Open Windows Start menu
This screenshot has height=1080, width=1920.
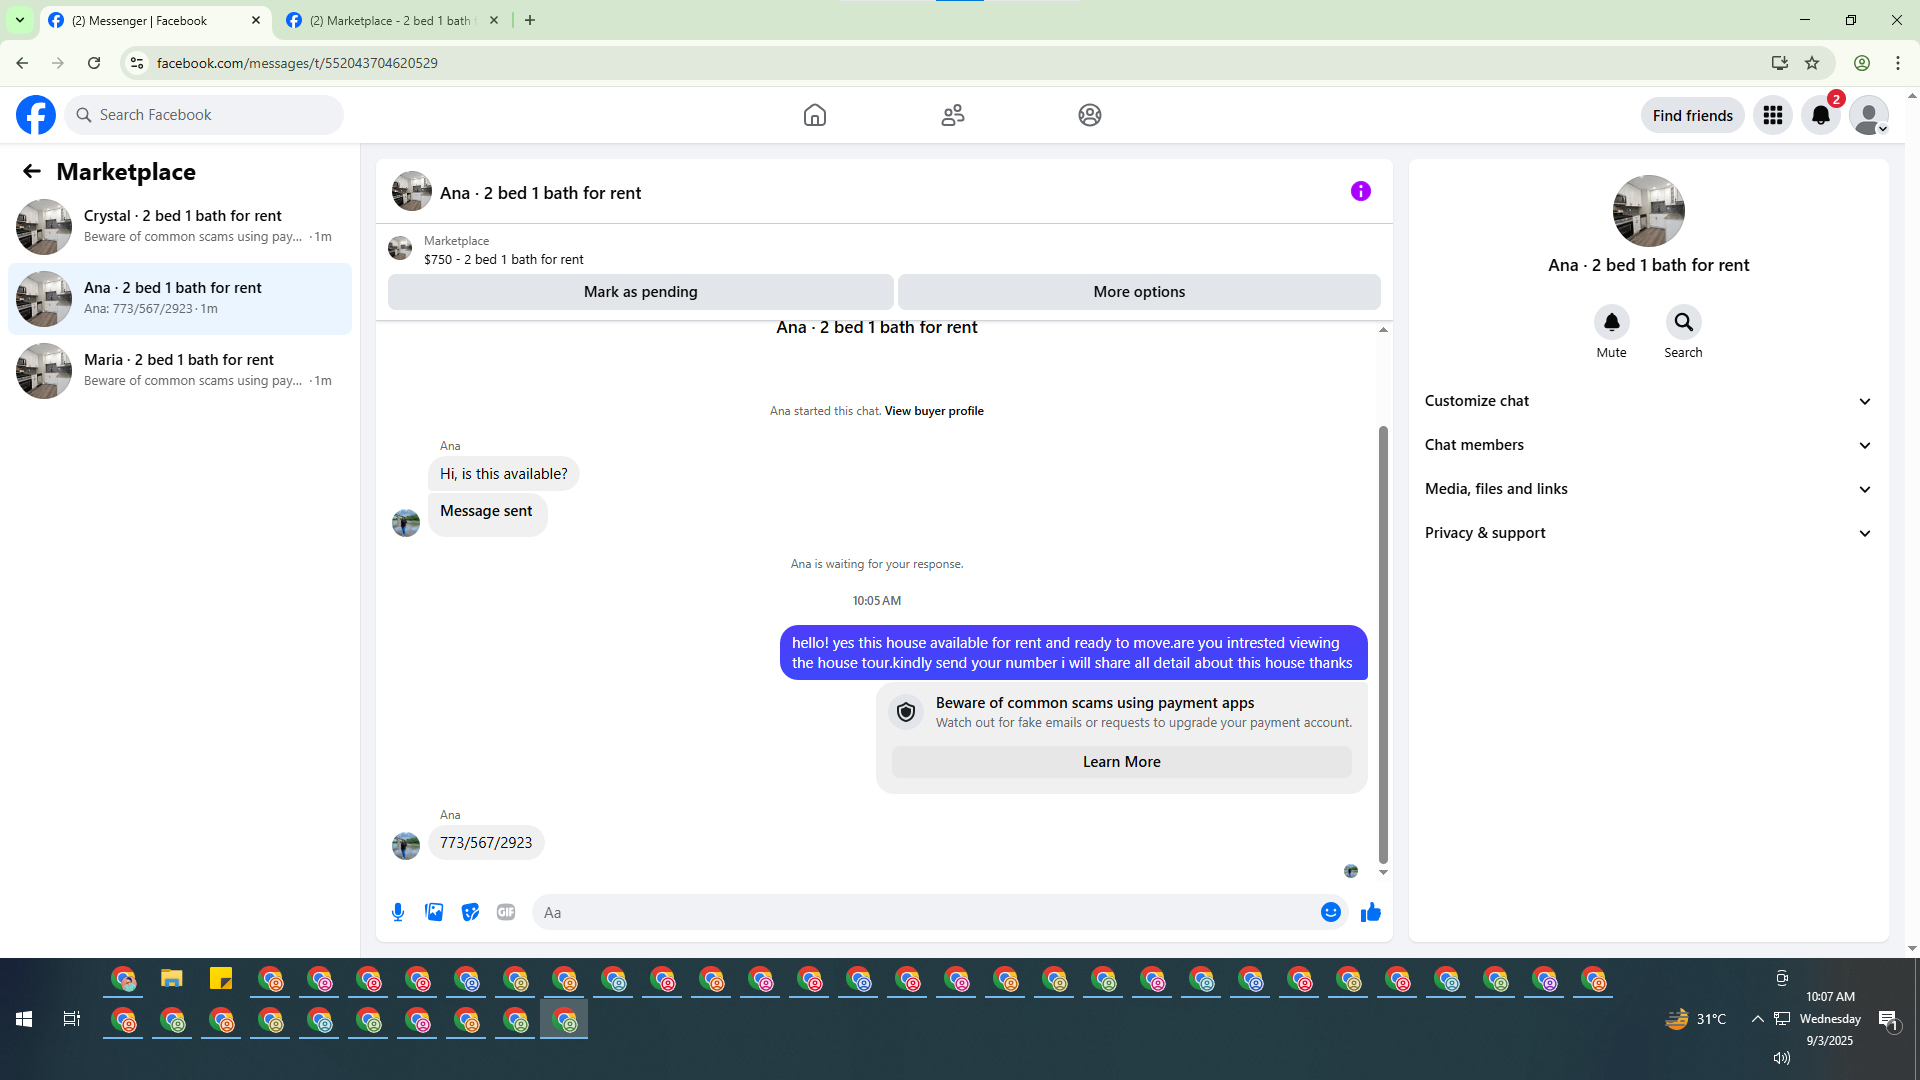click(24, 1019)
